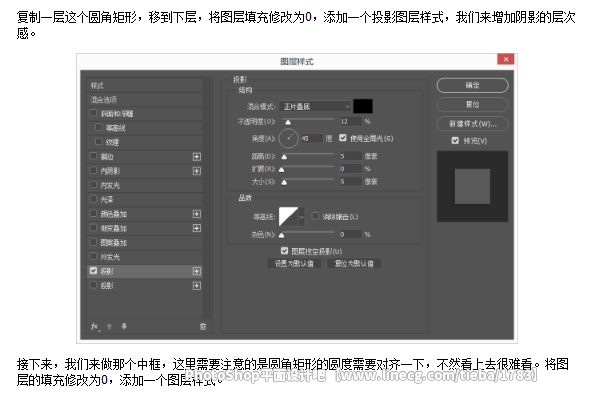Click the plus icon beside 描边
Viewport: 593px width, 394px height.
(197, 157)
